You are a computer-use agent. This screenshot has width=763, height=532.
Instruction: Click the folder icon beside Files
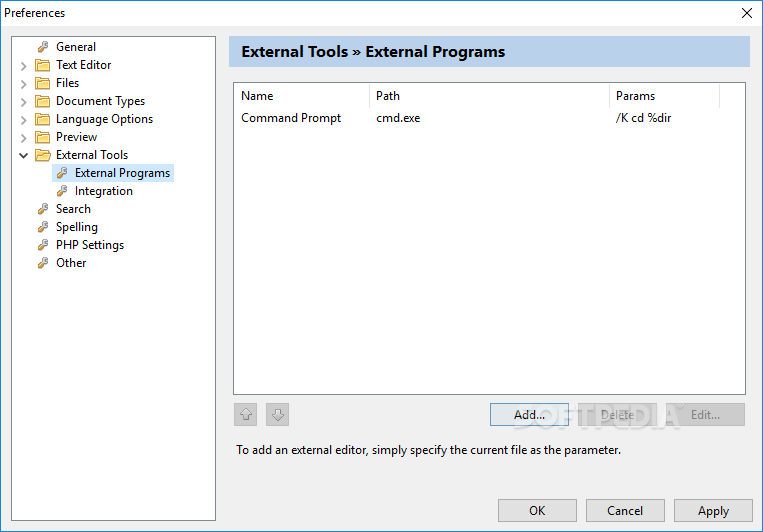pyautogui.click(x=43, y=83)
